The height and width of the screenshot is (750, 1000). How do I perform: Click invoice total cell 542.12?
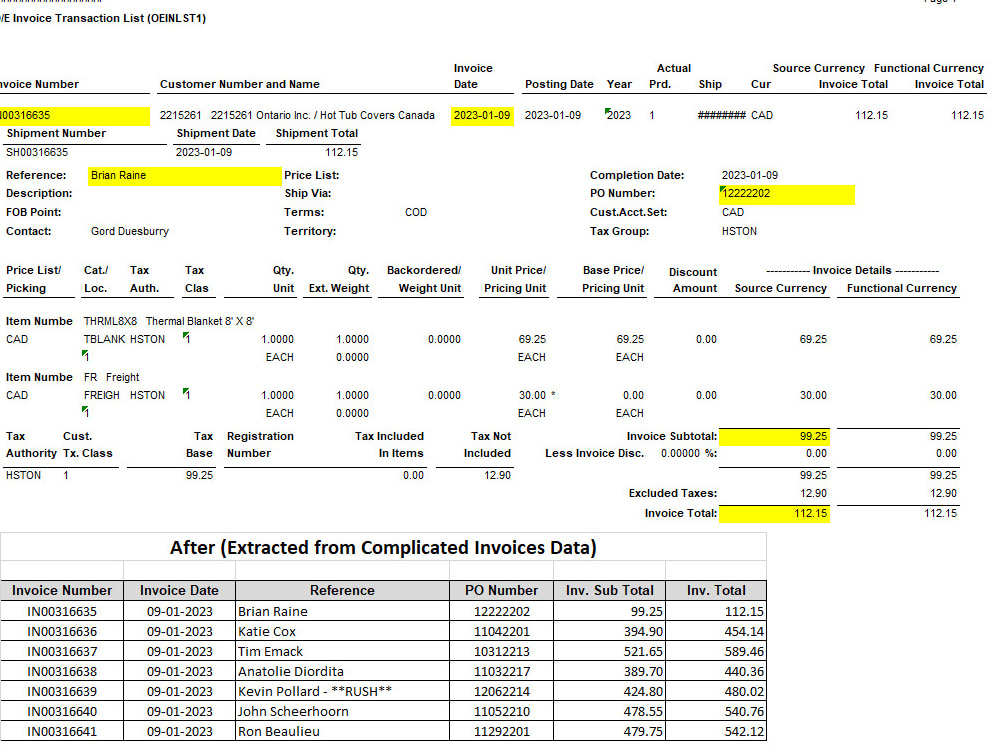point(716,732)
